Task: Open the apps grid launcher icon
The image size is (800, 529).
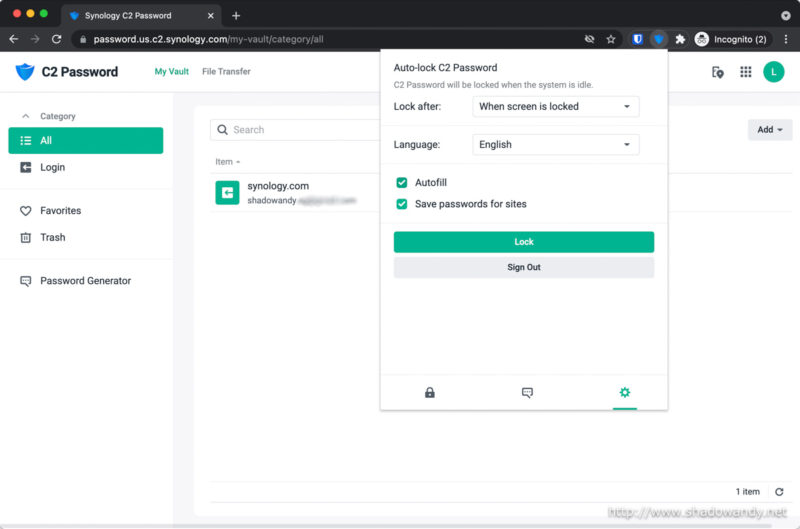Action: click(x=745, y=72)
